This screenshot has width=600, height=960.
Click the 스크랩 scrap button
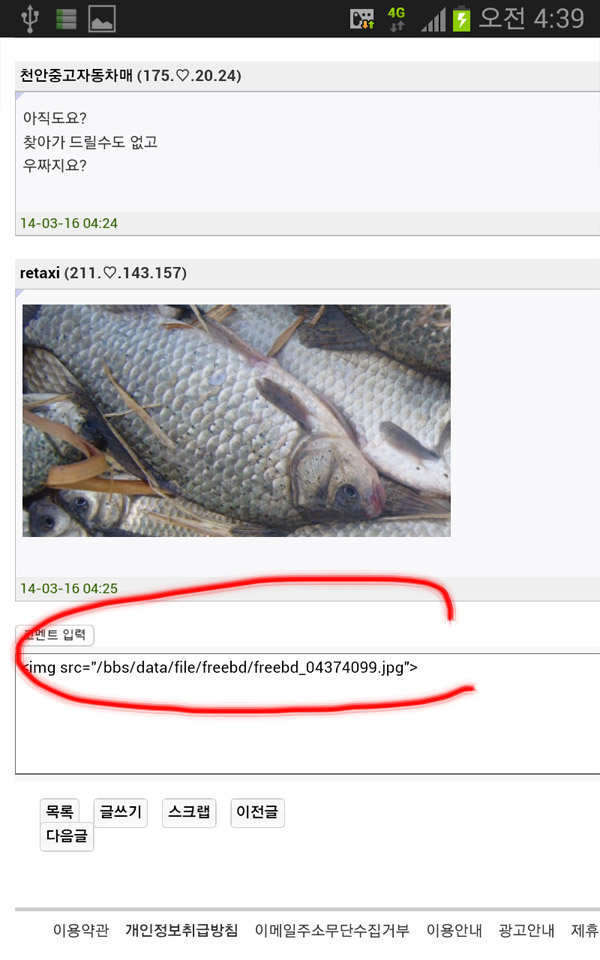pos(189,812)
